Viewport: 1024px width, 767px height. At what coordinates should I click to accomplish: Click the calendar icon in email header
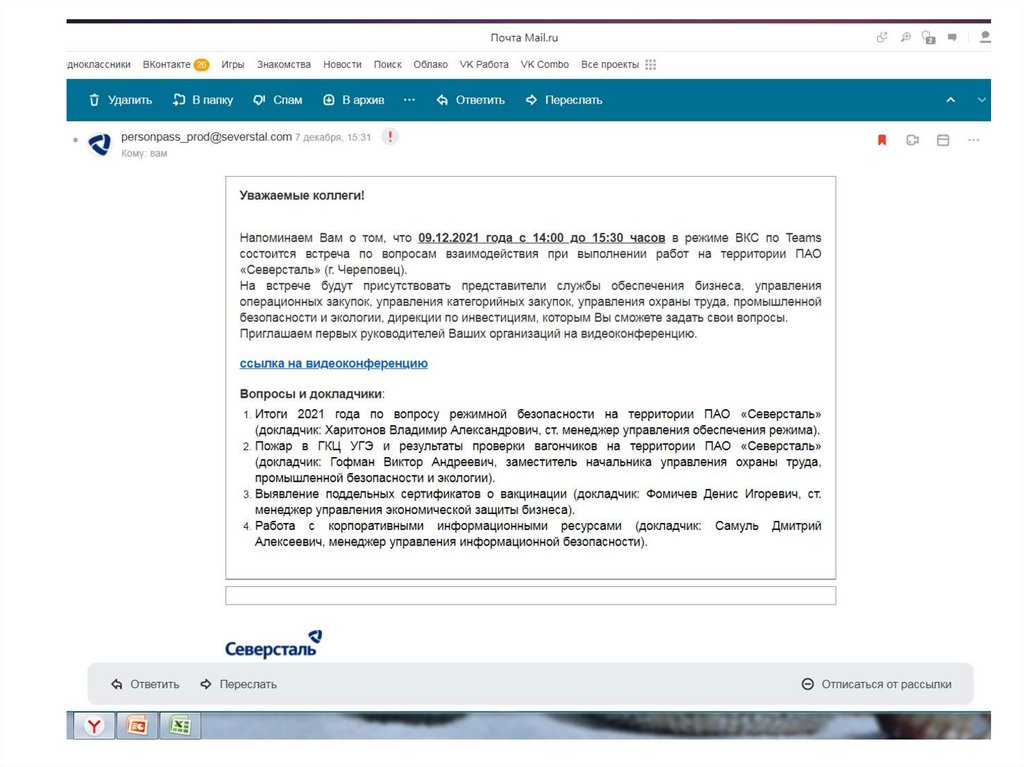tap(943, 140)
